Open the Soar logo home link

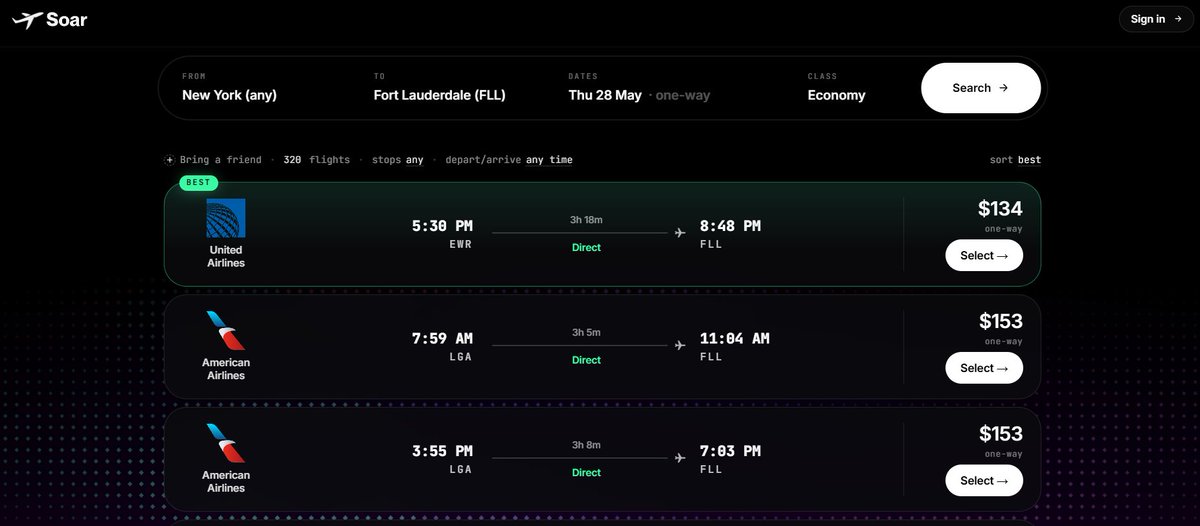click(x=50, y=19)
